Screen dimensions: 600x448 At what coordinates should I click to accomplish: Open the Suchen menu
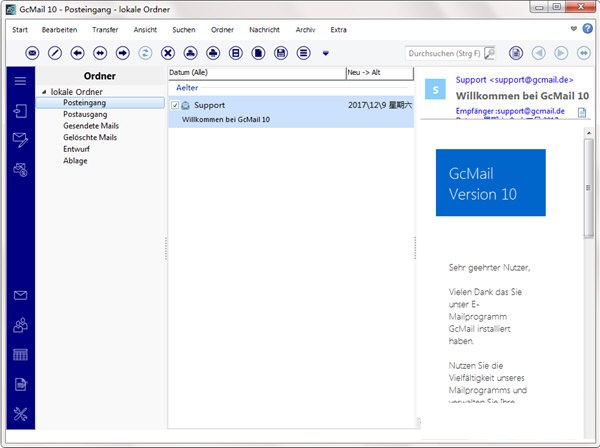pyautogui.click(x=184, y=30)
